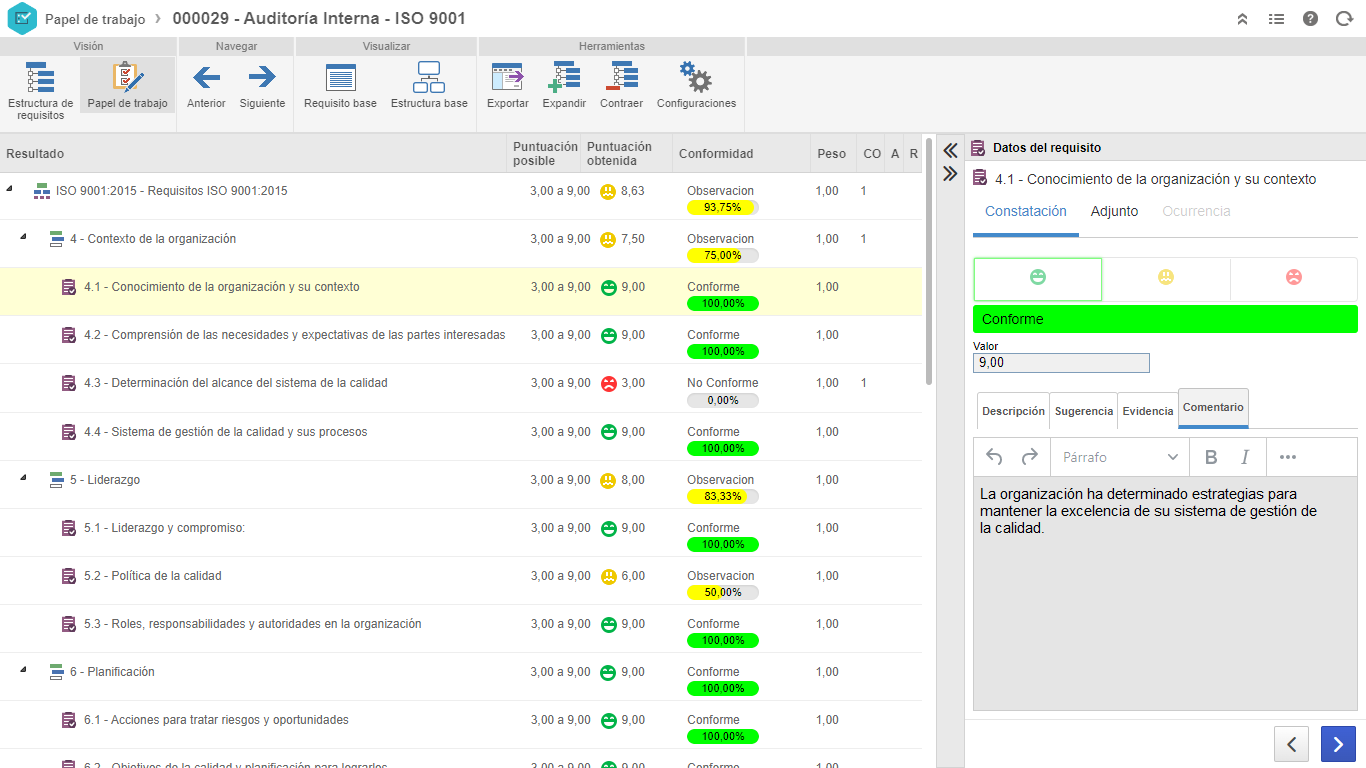Click CO count link for ISO 9001:2015 row
Image resolution: width=1366 pixels, height=768 pixels.
tap(864, 191)
